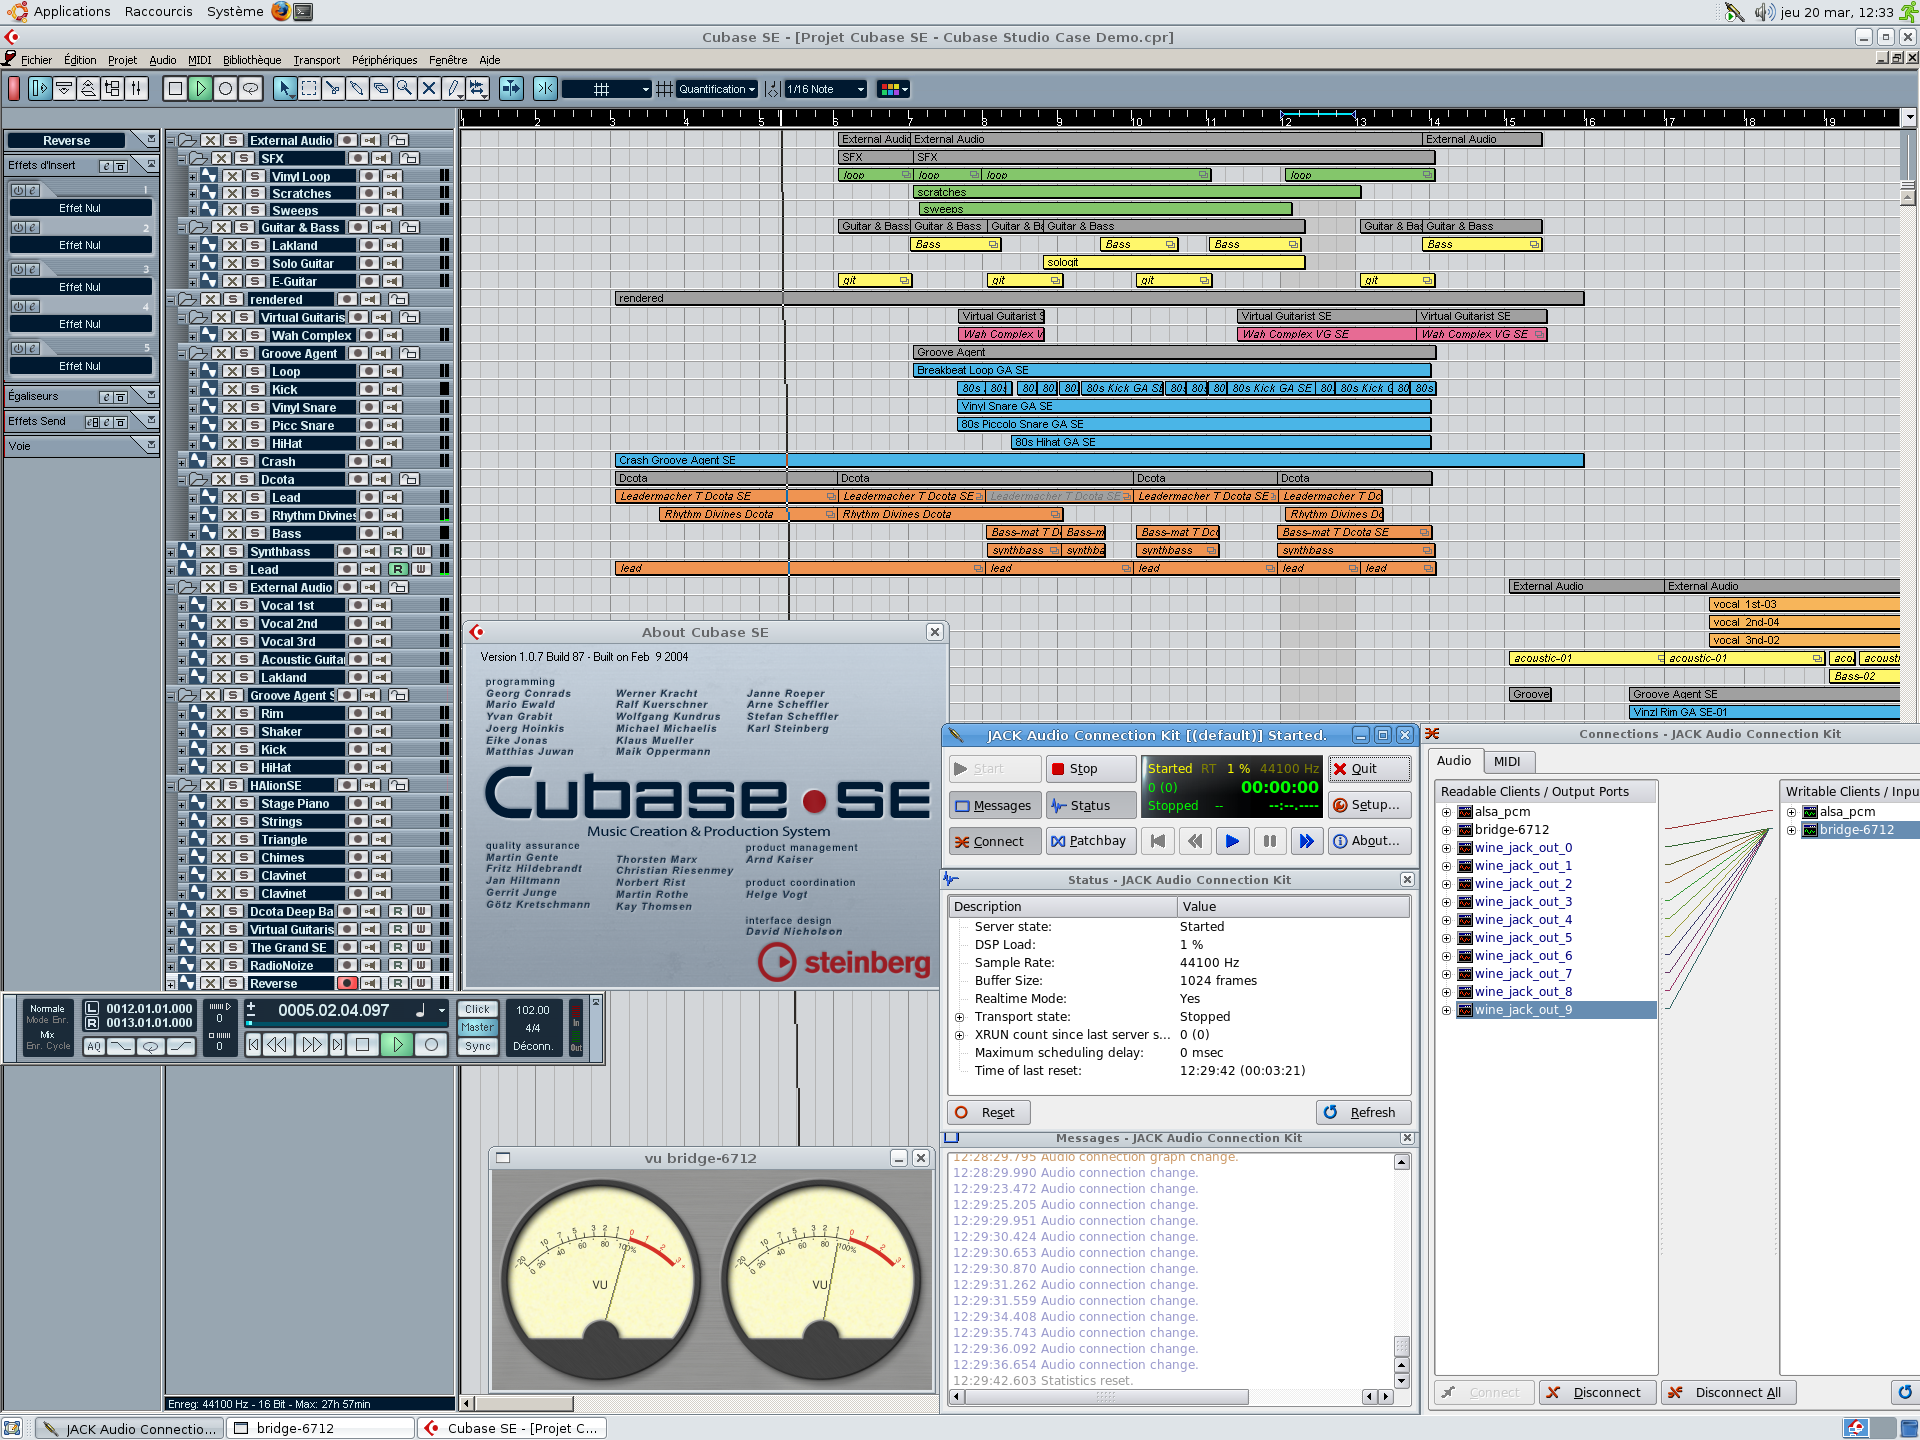Toggle Click metronome in transport panel
The width and height of the screenshot is (1920, 1440).
coord(477,1009)
